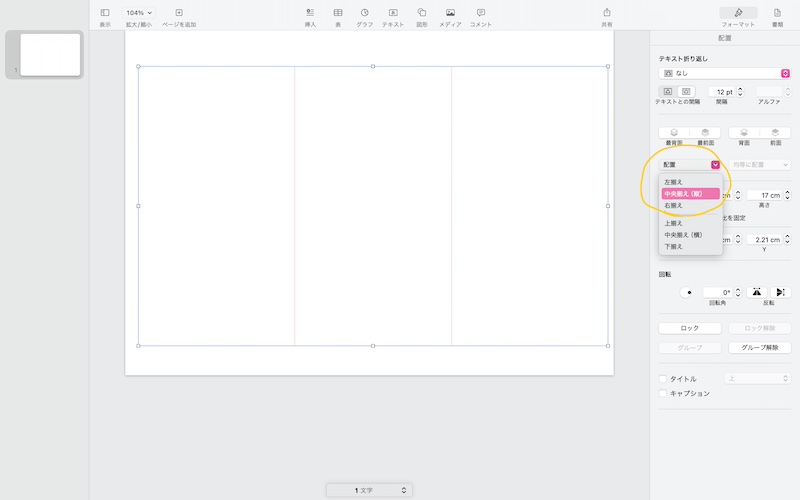This screenshot has height=500, width=800.
Task: Choose 下揃え in the alignment menu
Action: tap(674, 246)
